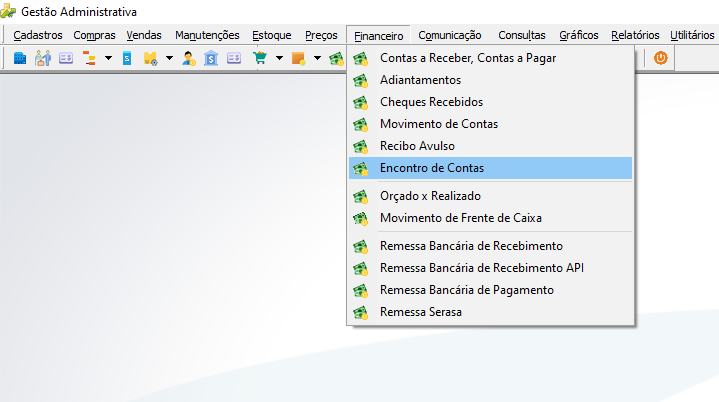
Task: Select Remessa Bancária de Recebimento API
Action: click(x=490, y=268)
